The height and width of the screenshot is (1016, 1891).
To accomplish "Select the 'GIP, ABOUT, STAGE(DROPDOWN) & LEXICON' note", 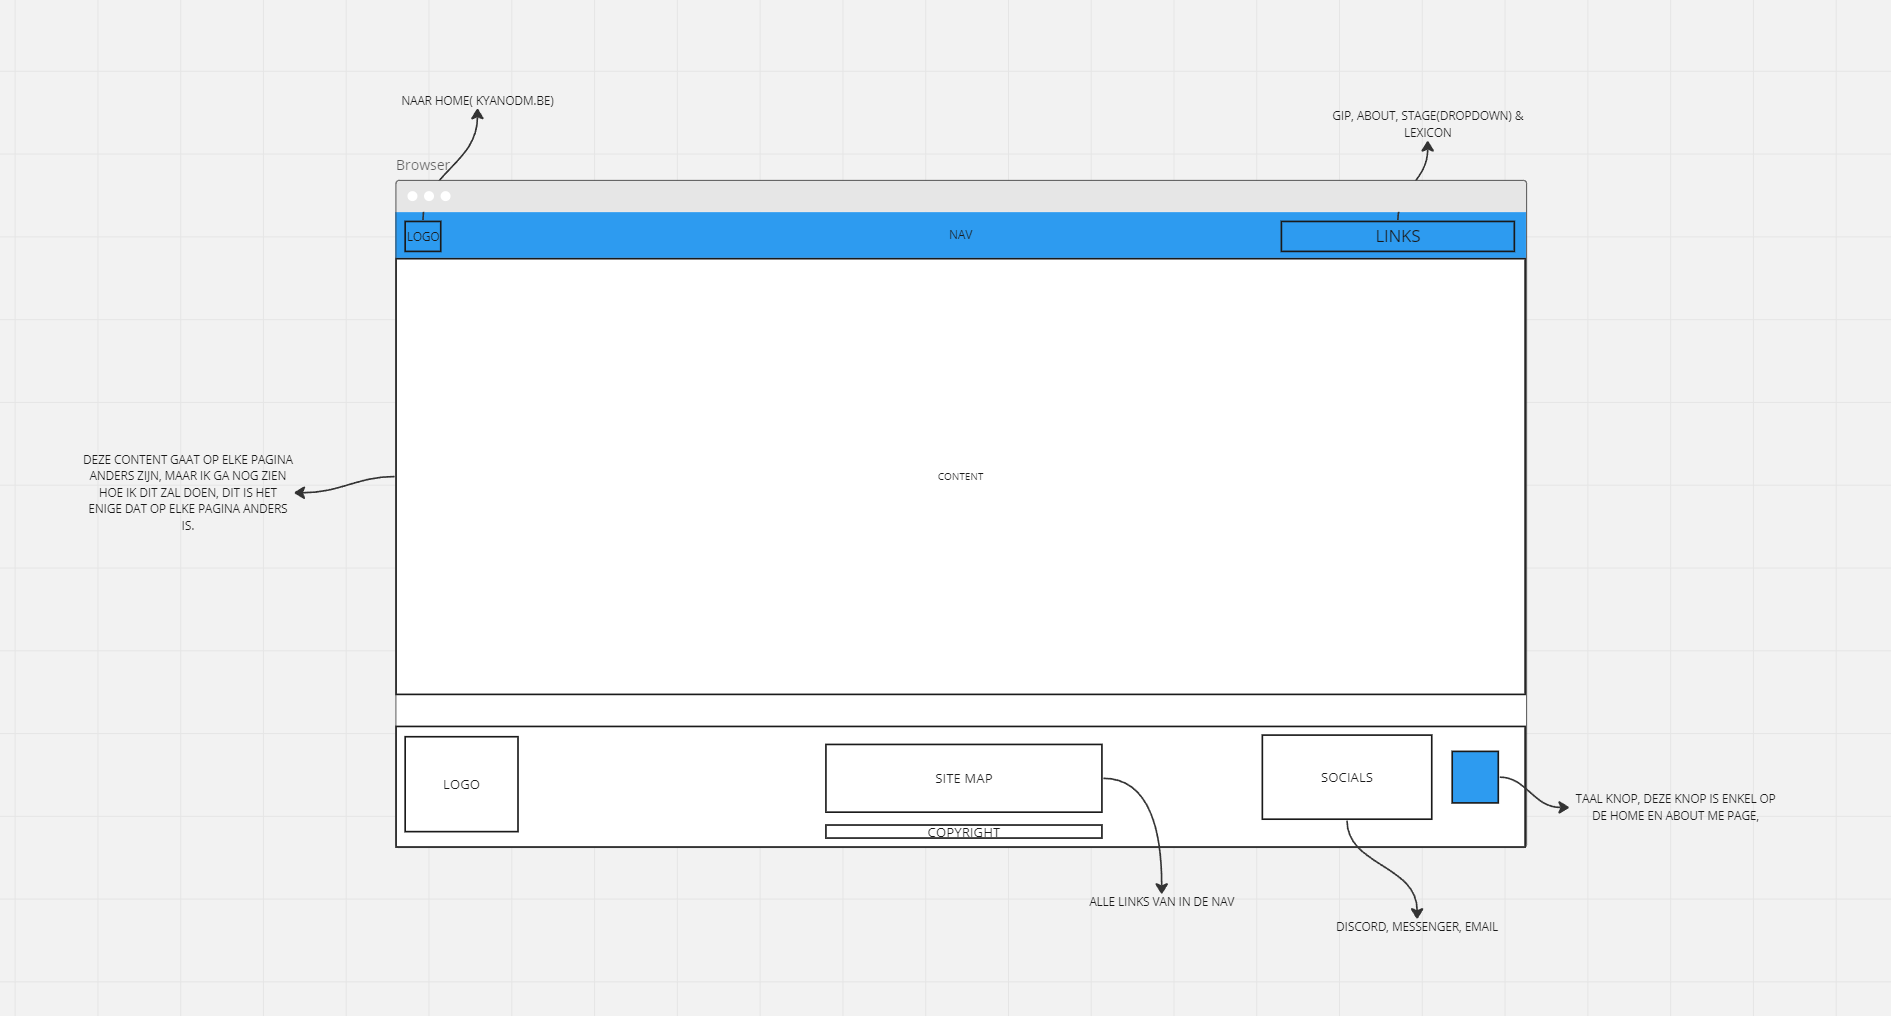I will (x=1427, y=124).
